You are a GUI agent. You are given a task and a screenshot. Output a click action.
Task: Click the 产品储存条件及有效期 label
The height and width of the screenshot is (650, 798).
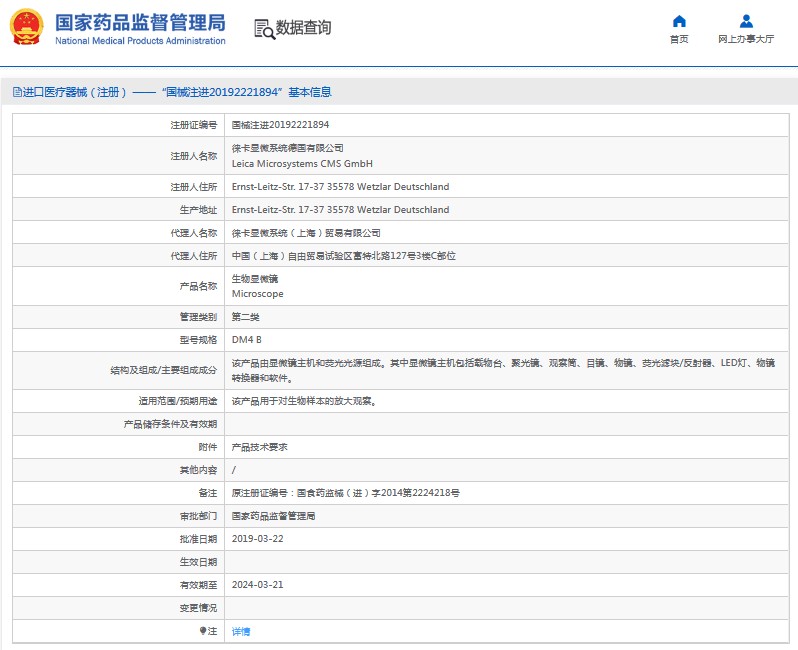pos(170,424)
